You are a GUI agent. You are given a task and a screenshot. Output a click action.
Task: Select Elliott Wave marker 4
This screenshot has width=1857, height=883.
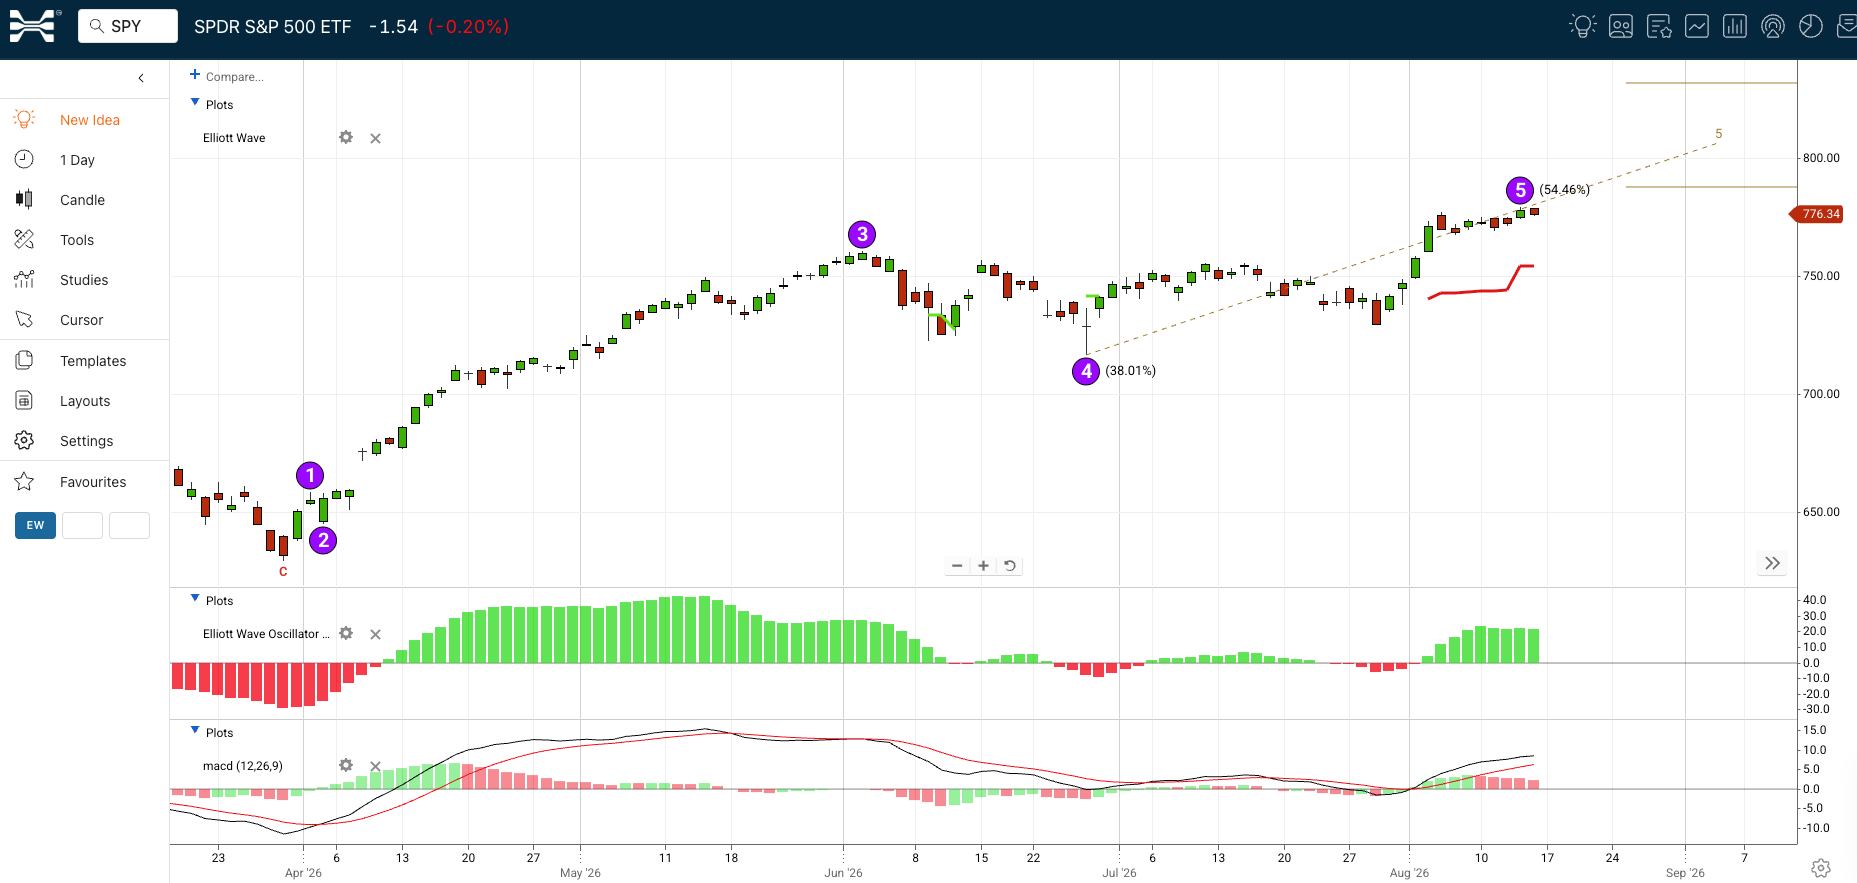(x=1086, y=371)
